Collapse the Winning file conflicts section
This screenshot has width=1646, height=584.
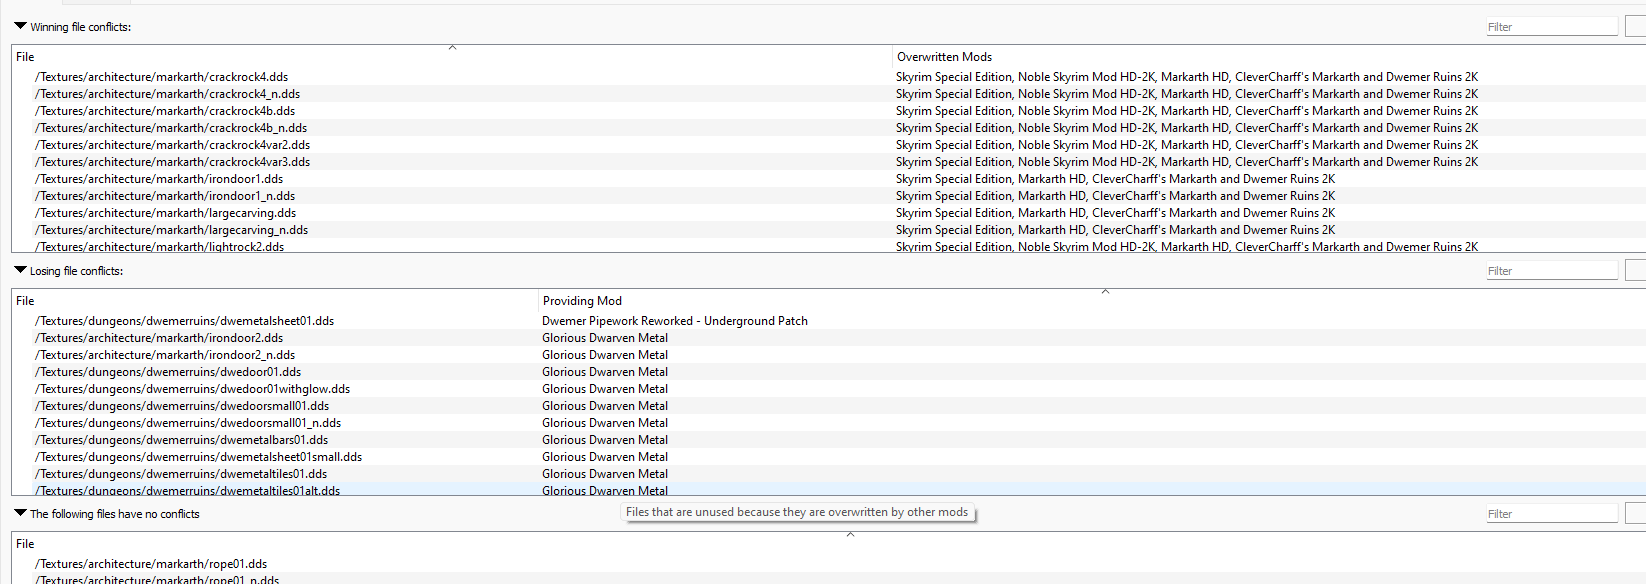tap(20, 26)
